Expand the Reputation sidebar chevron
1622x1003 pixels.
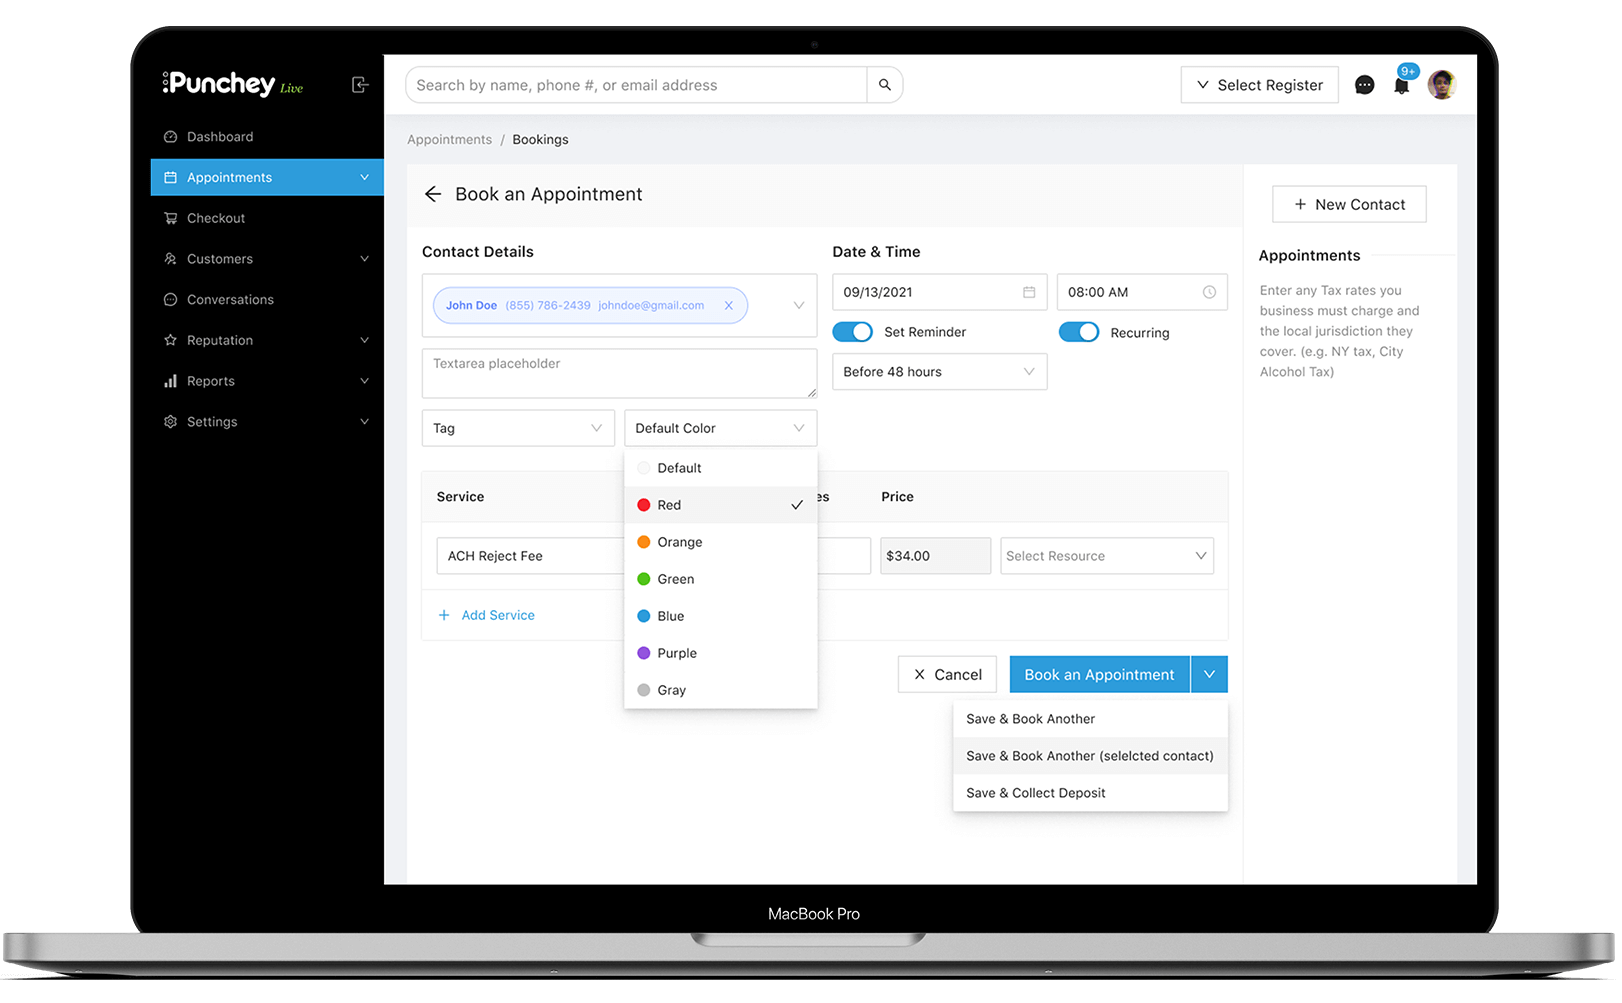click(364, 340)
